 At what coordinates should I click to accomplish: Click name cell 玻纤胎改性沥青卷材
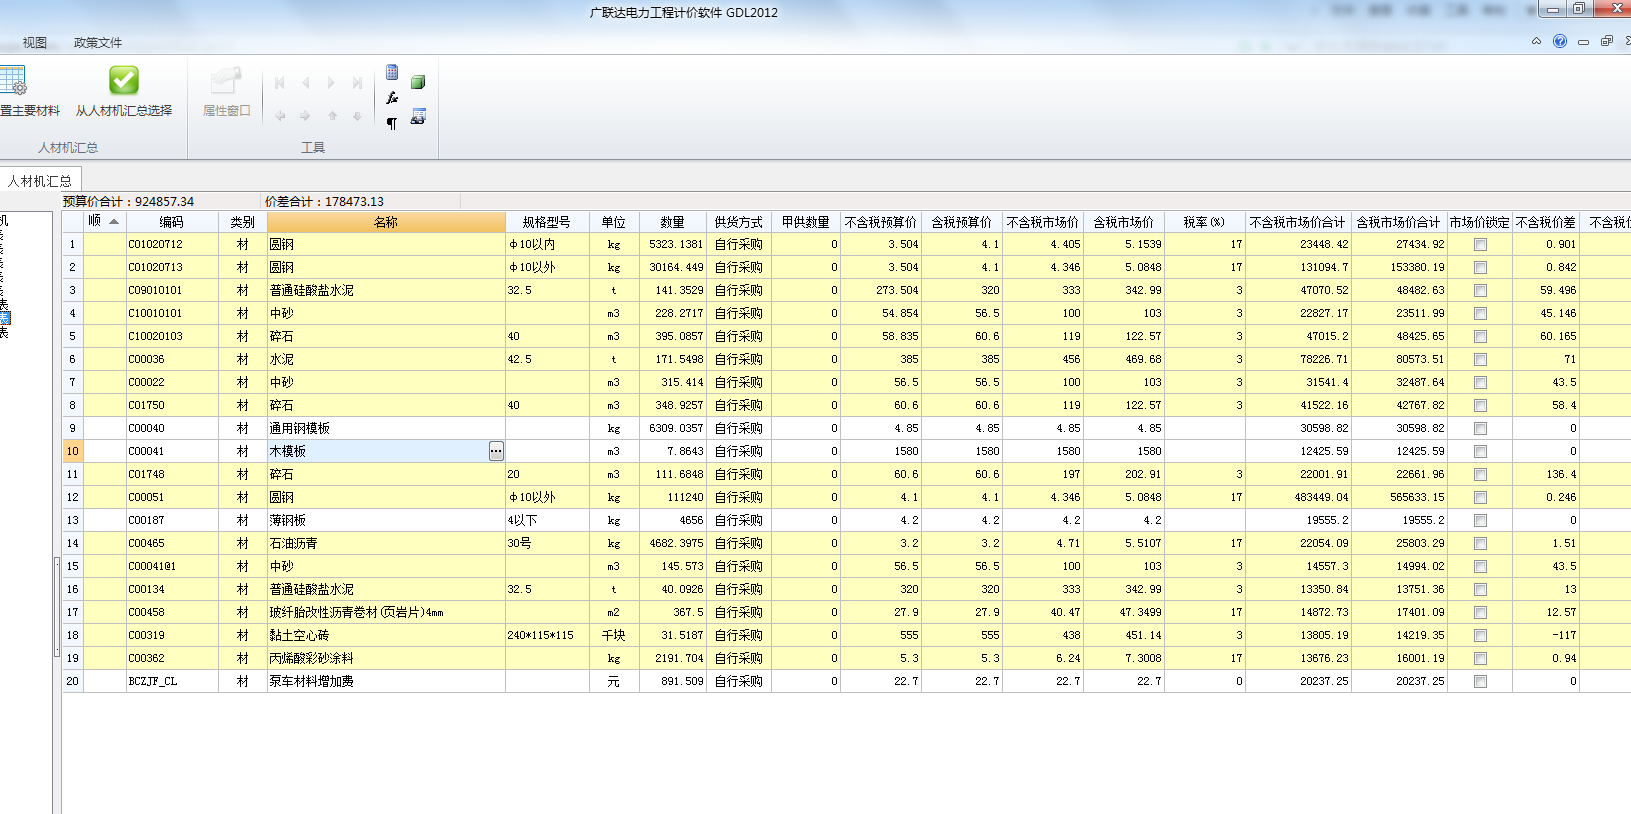tap(386, 612)
